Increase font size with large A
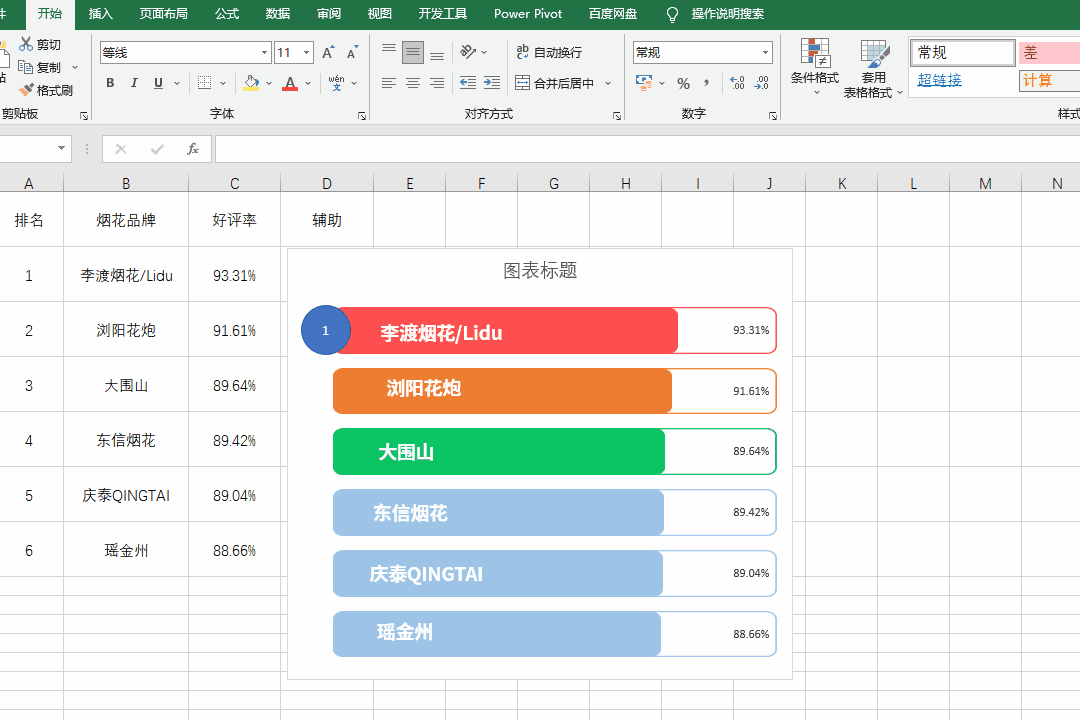Viewport: 1080px width, 720px height. 328,52
